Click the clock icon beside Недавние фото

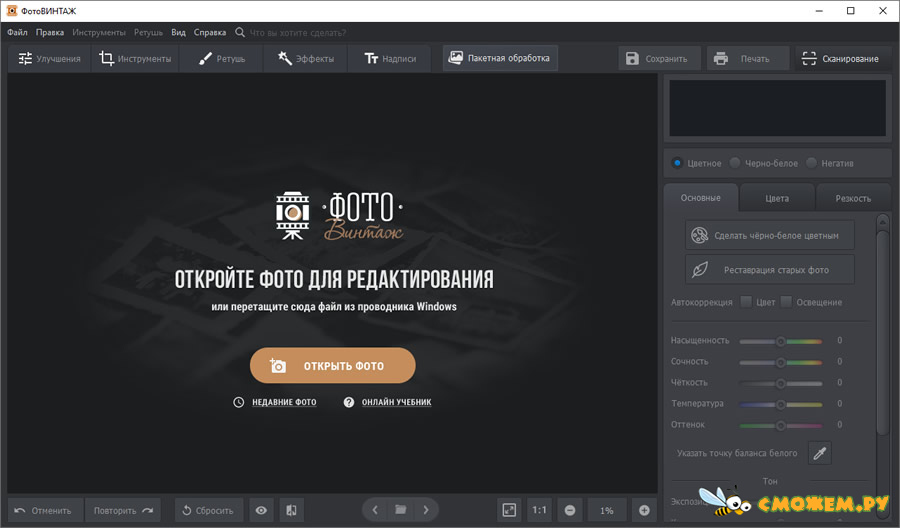239,402
